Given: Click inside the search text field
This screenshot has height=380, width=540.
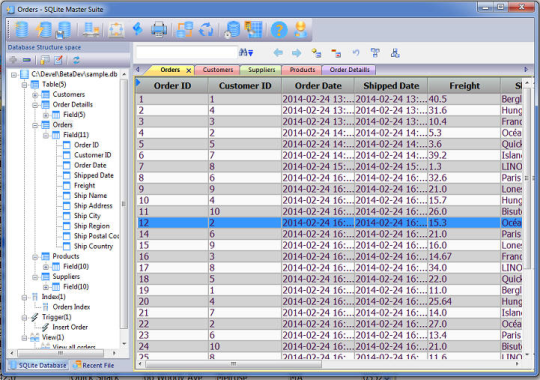Looking at the screenshot, I should click(x=186, y=53).
